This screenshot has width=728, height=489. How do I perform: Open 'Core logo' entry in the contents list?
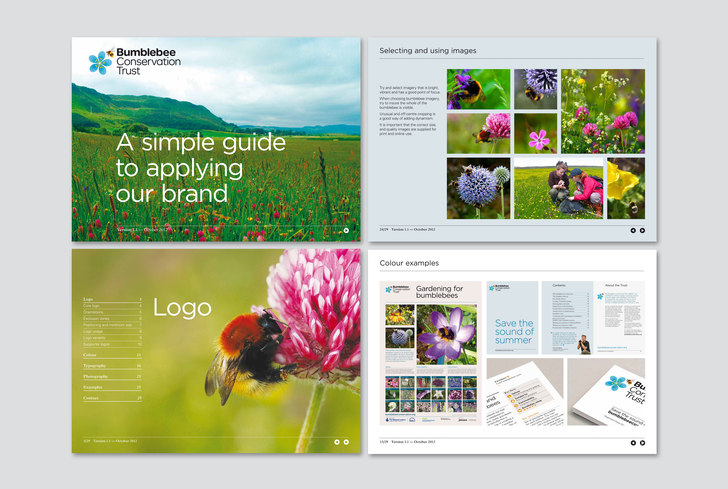click(112, 306)
